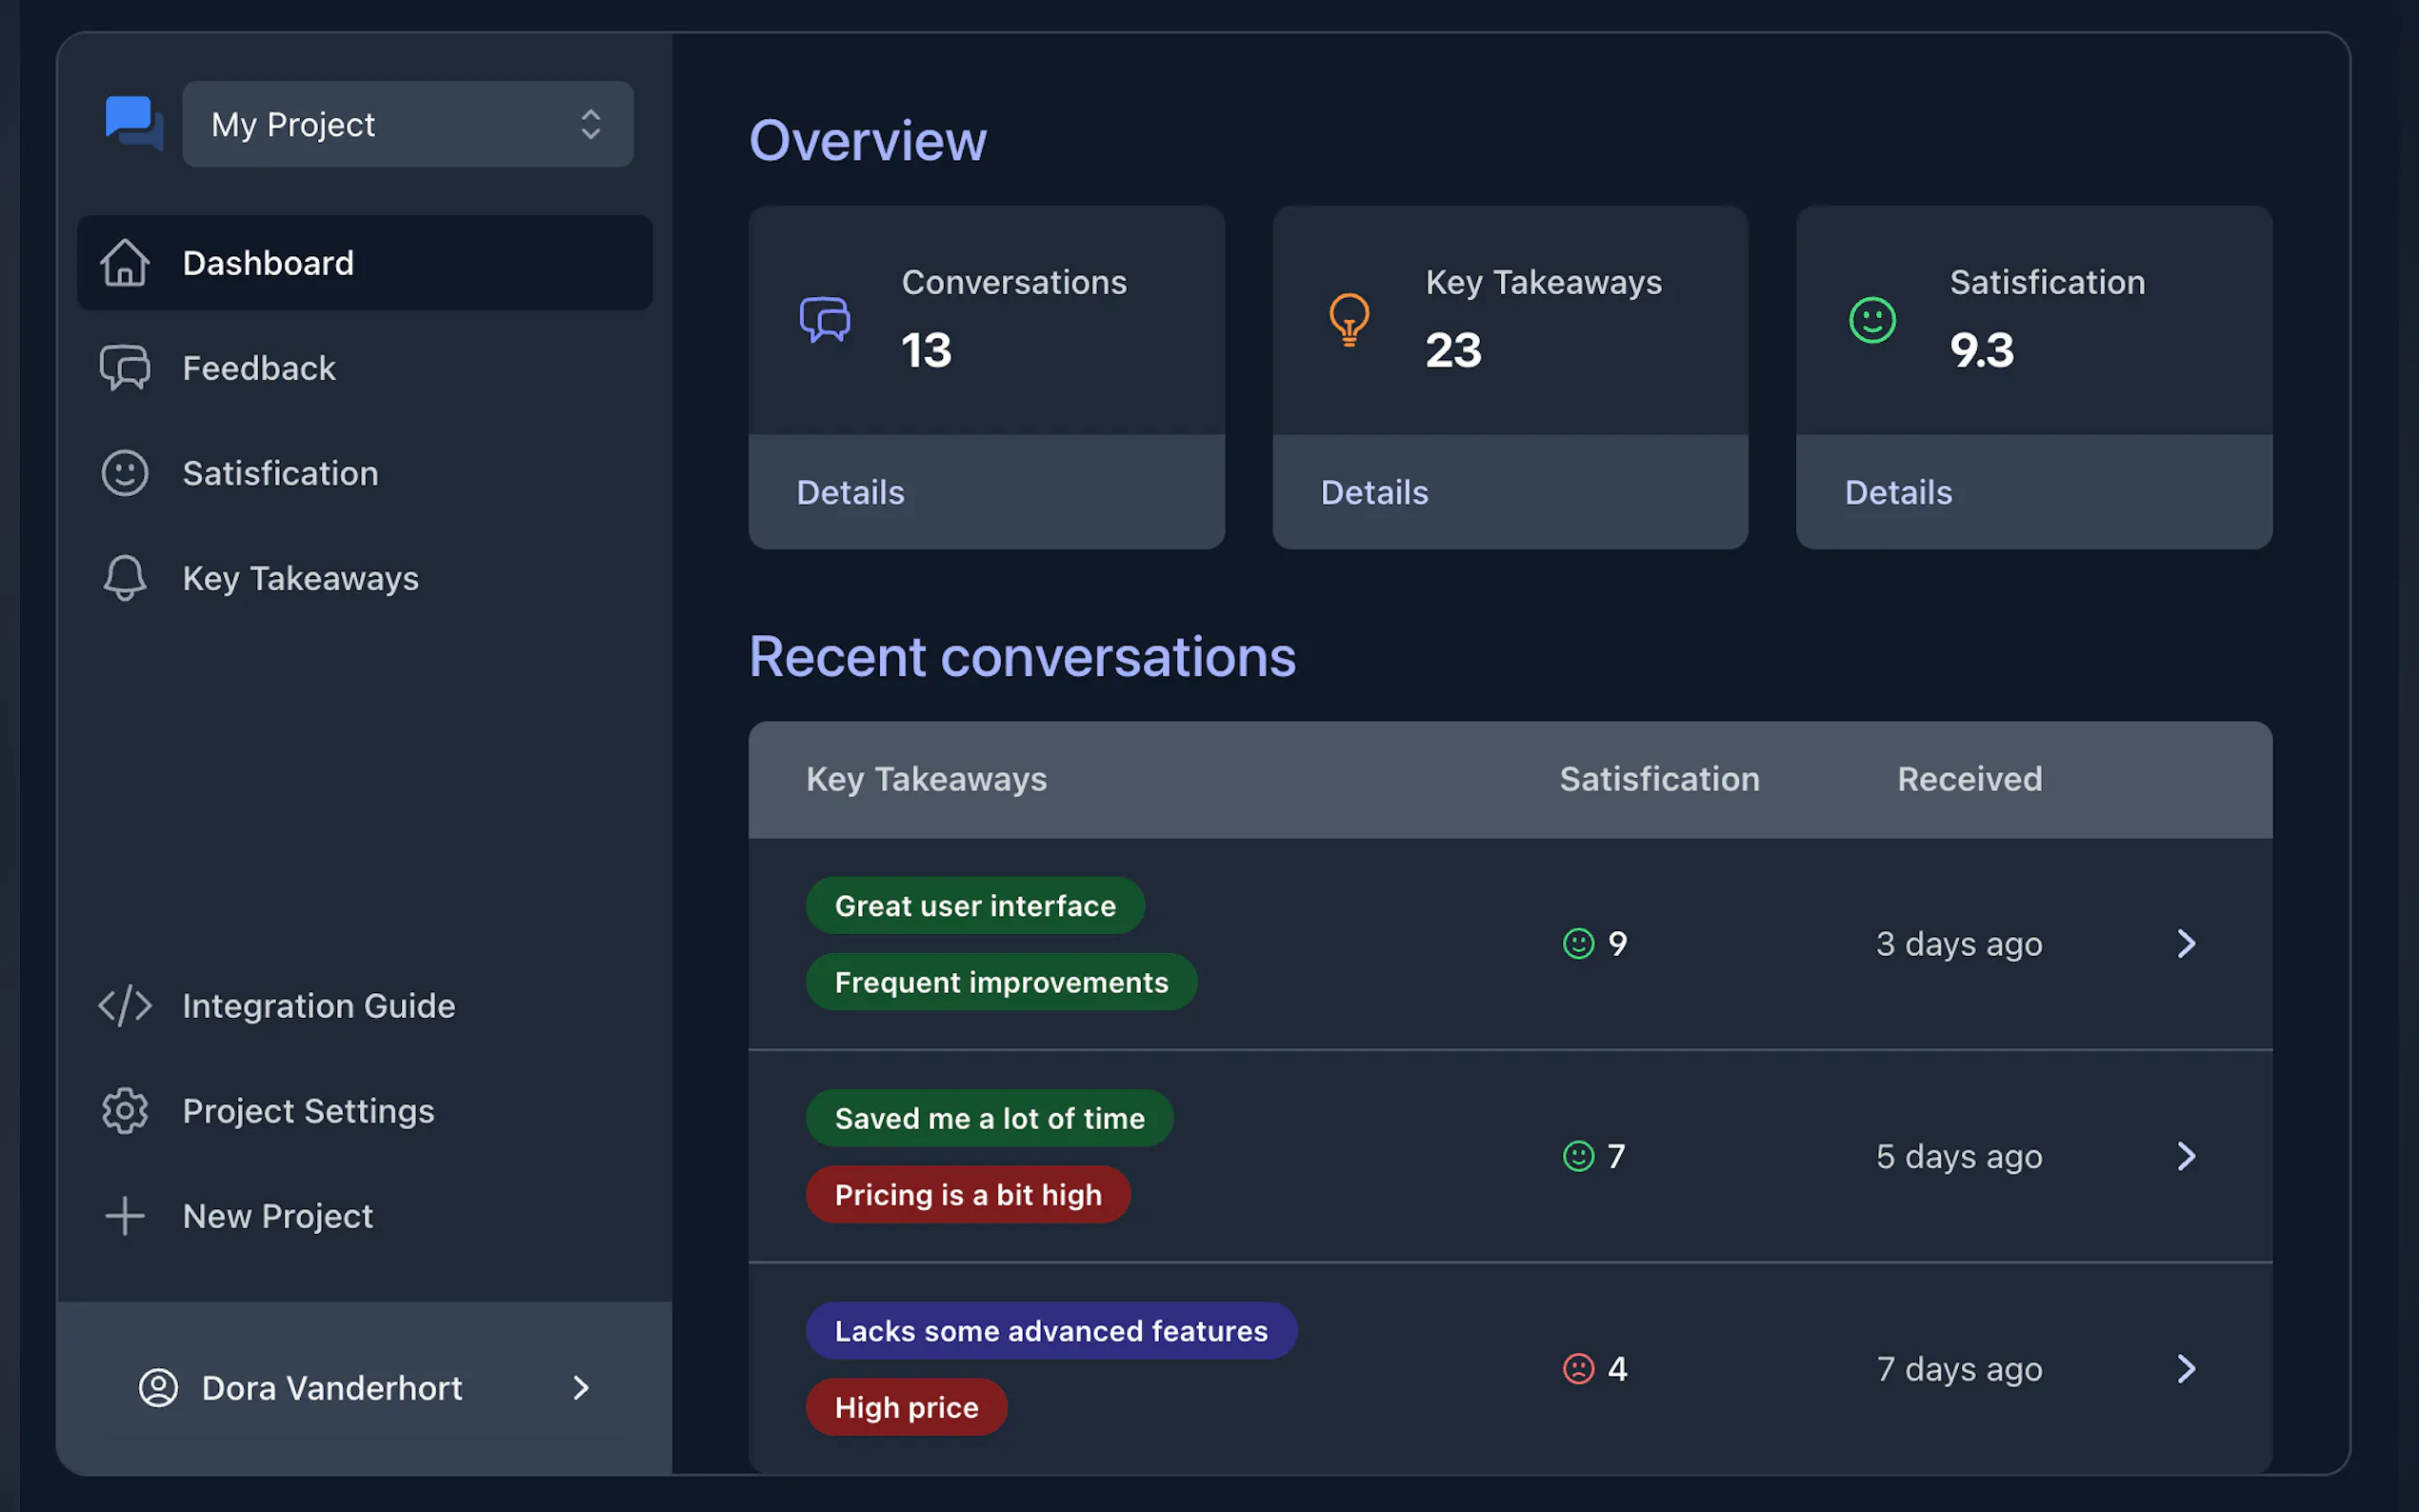The image size is (2419, 1512).
Task: Go to Feedback in the sidebar menu
Action: [x=259, y=368]
